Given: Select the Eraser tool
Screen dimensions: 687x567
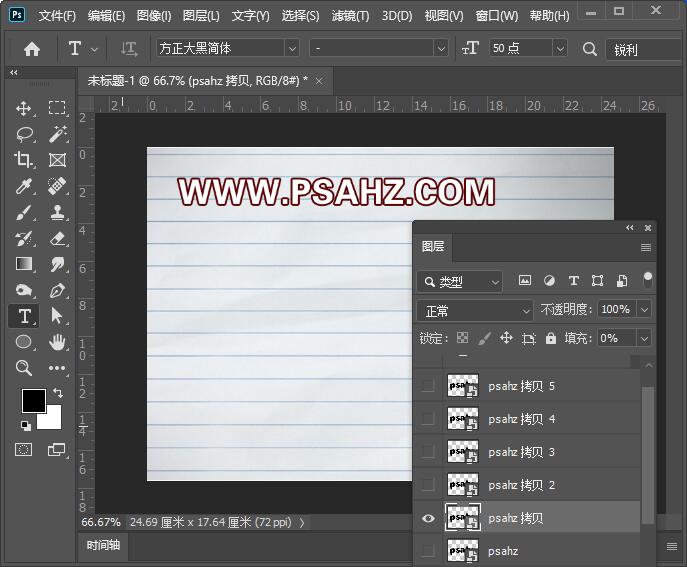Looking at the screenshot, I should pyautogui.click(x=57, y=238).
